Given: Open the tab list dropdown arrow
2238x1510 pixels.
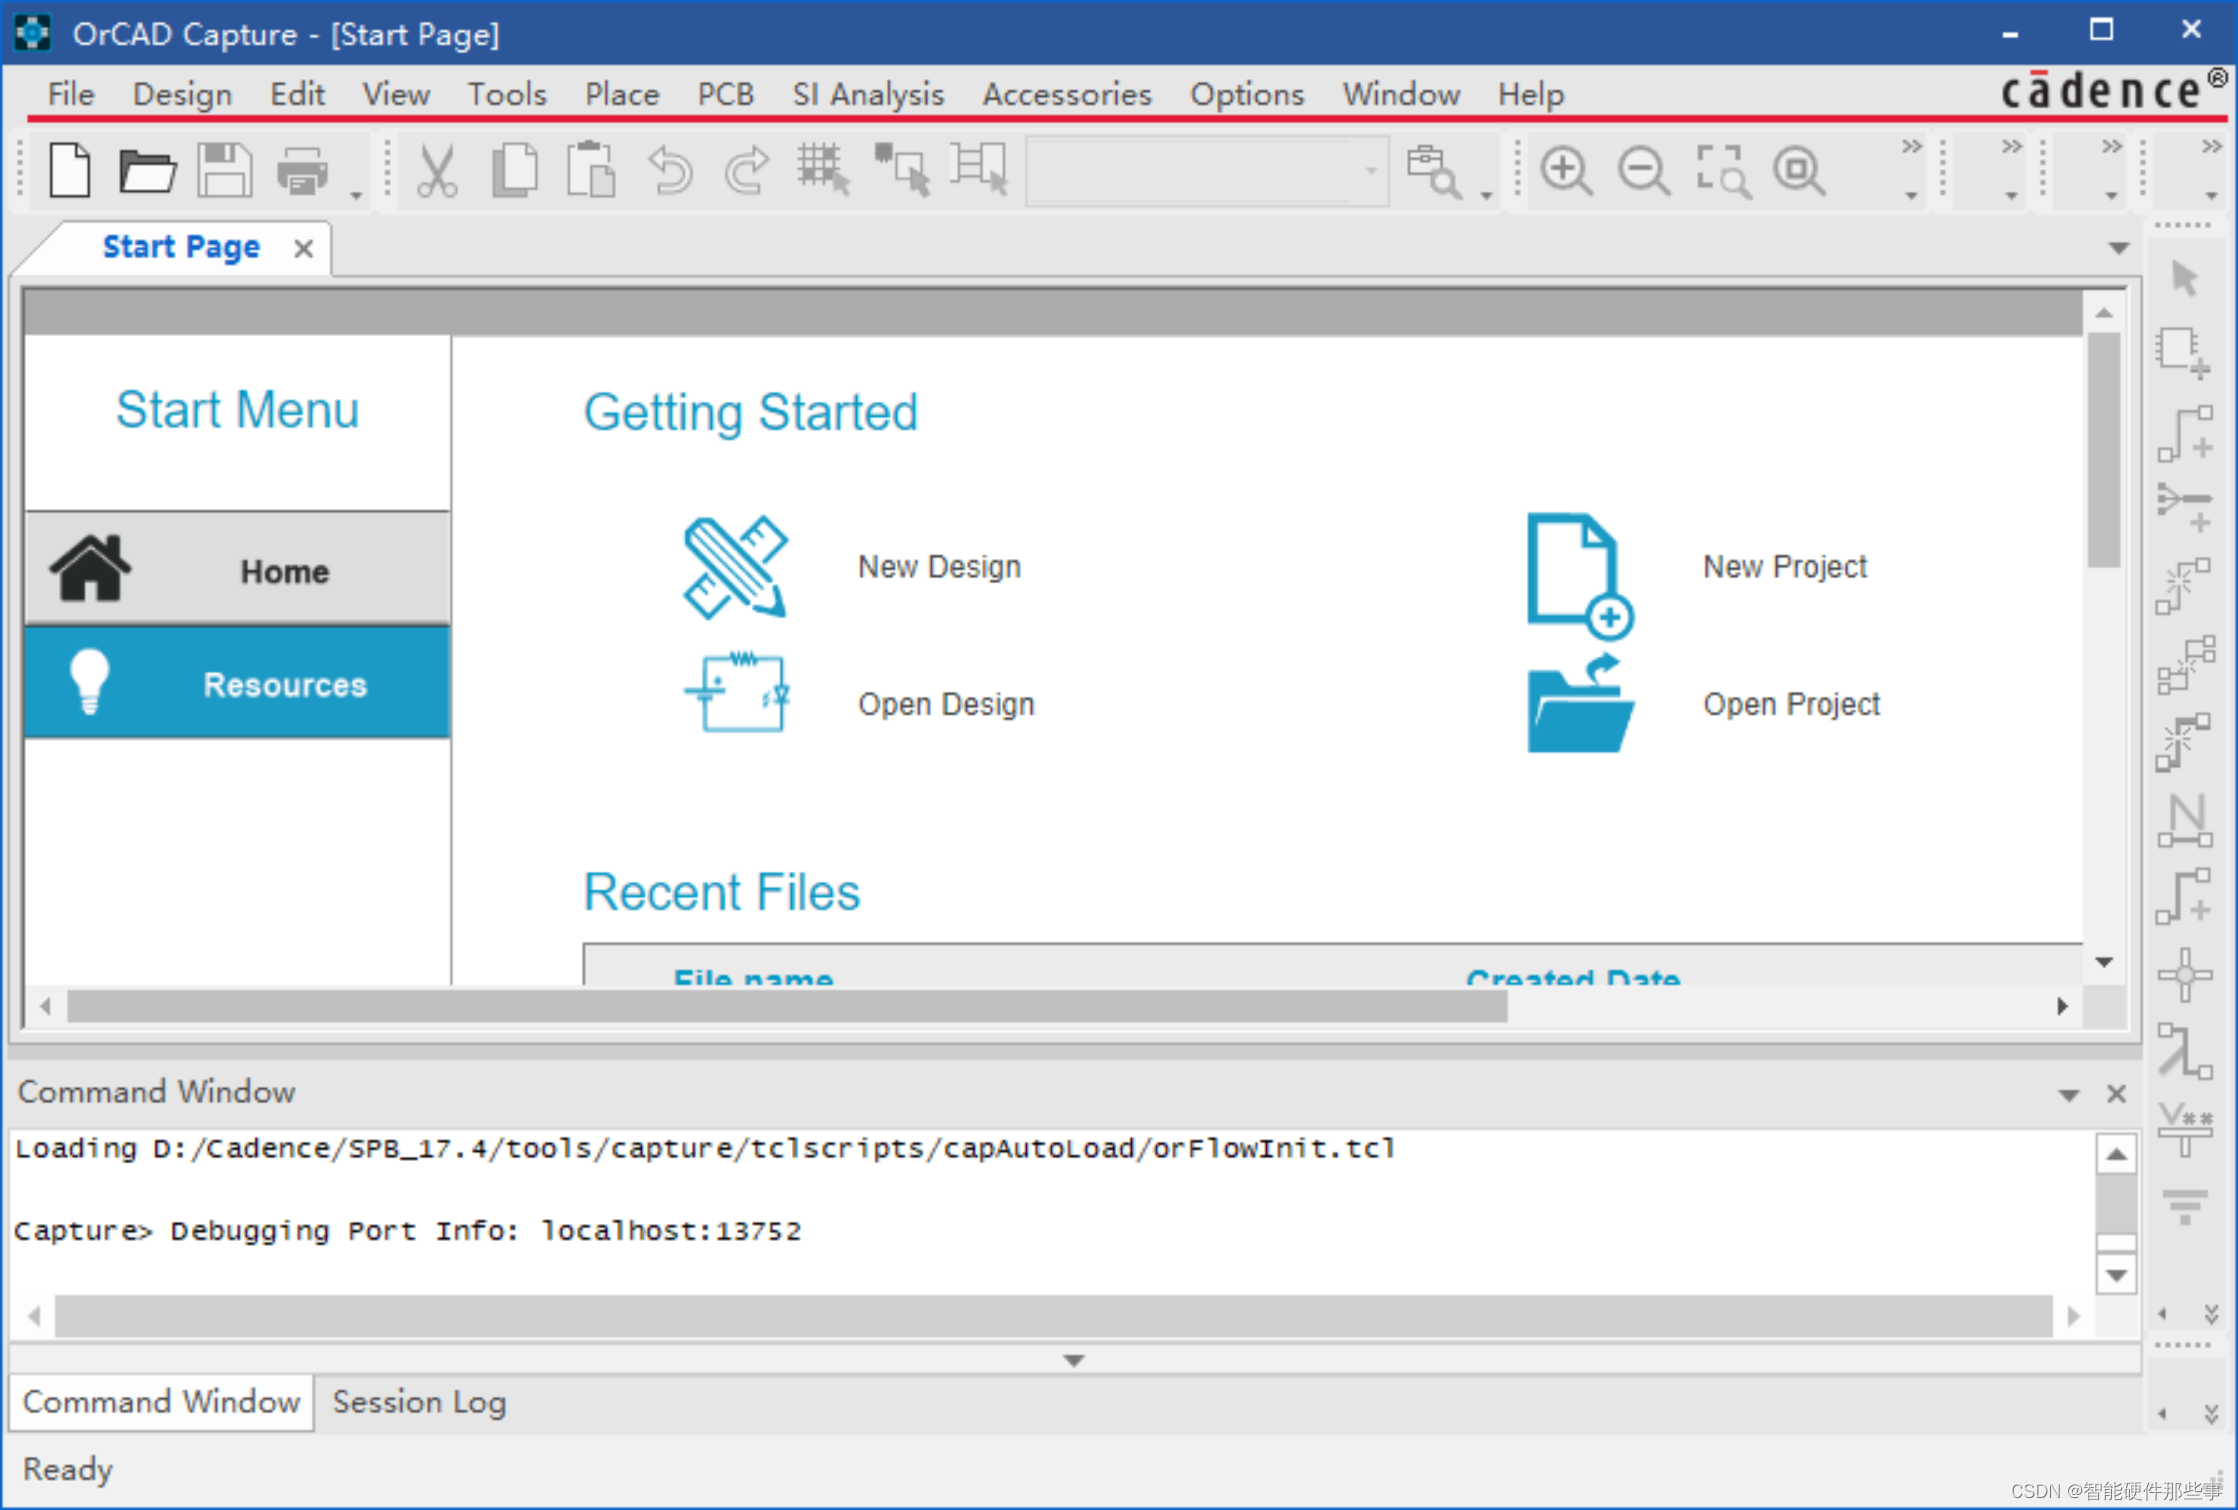Looking at the screenshot, I should pyautogui.click(x=2118, y=248).
